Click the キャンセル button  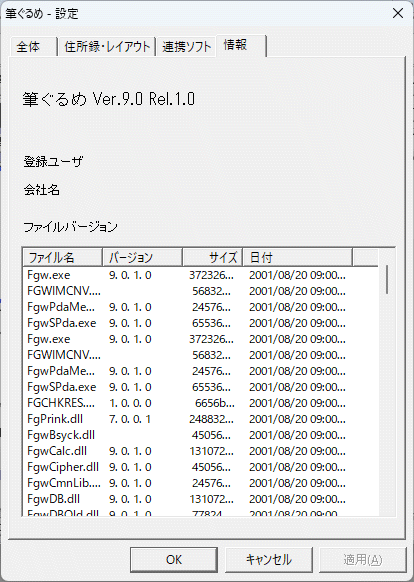(268, 560)
